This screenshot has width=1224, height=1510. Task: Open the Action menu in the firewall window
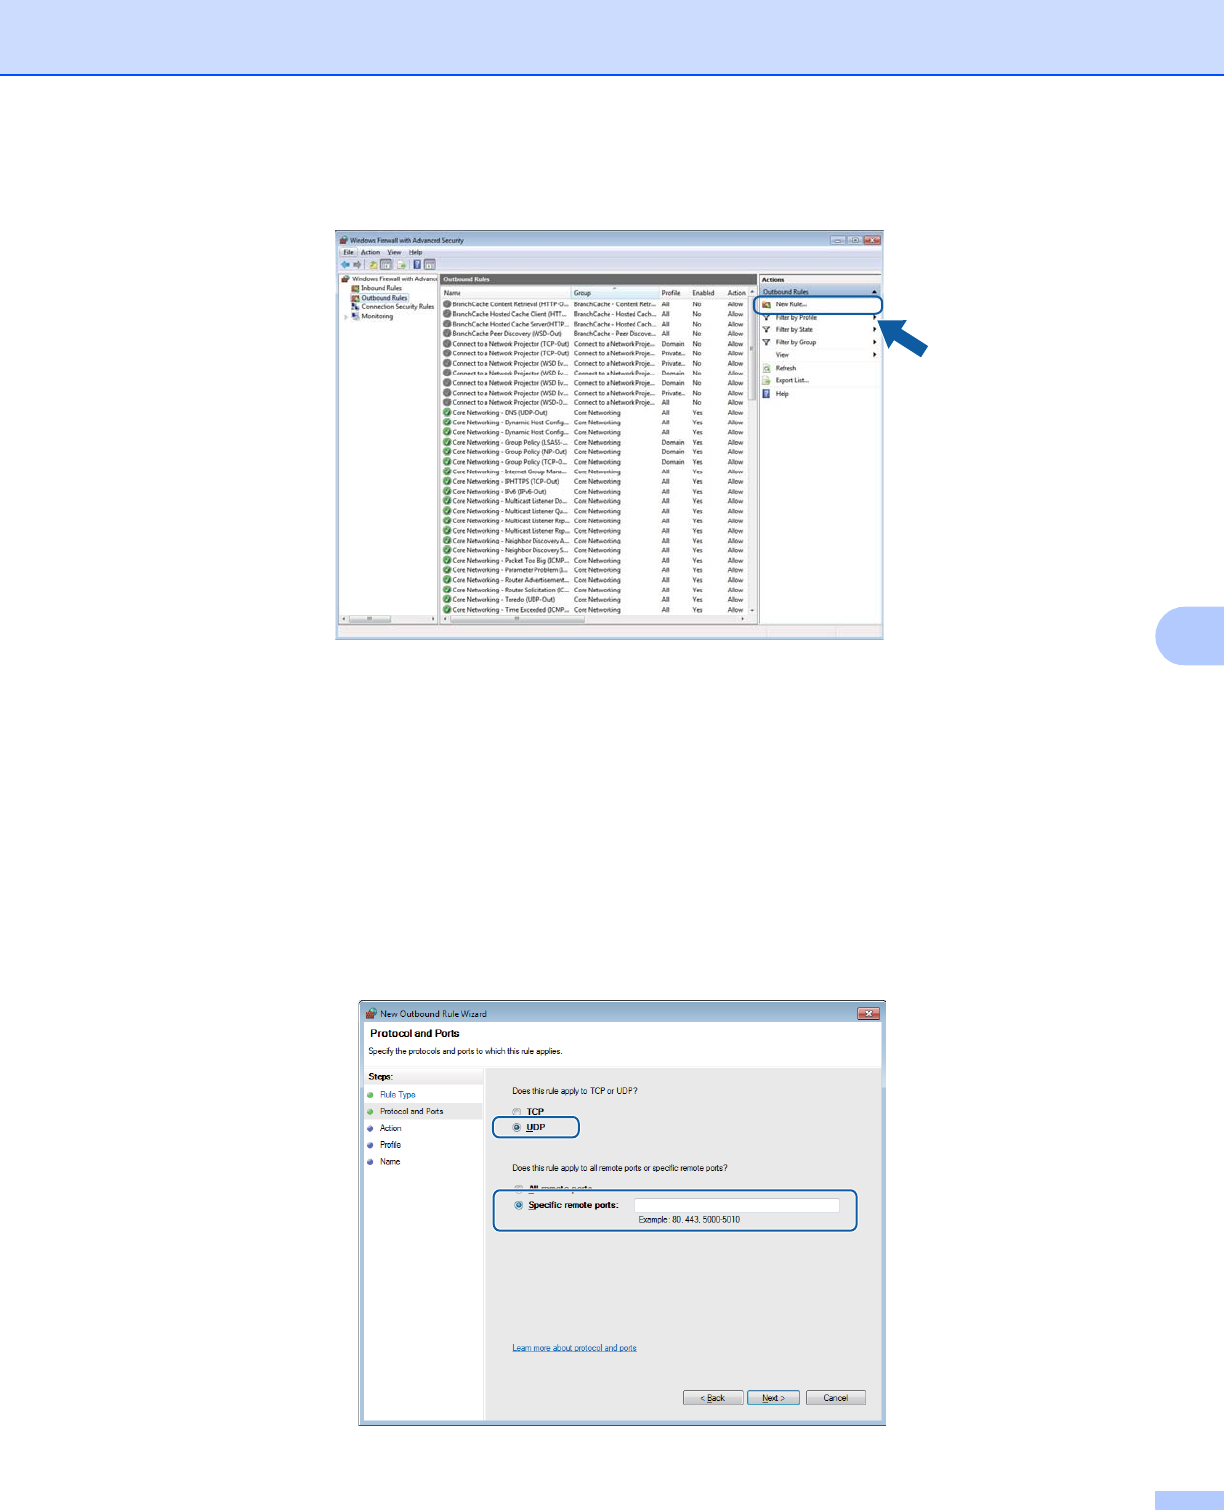pos(371,252)
